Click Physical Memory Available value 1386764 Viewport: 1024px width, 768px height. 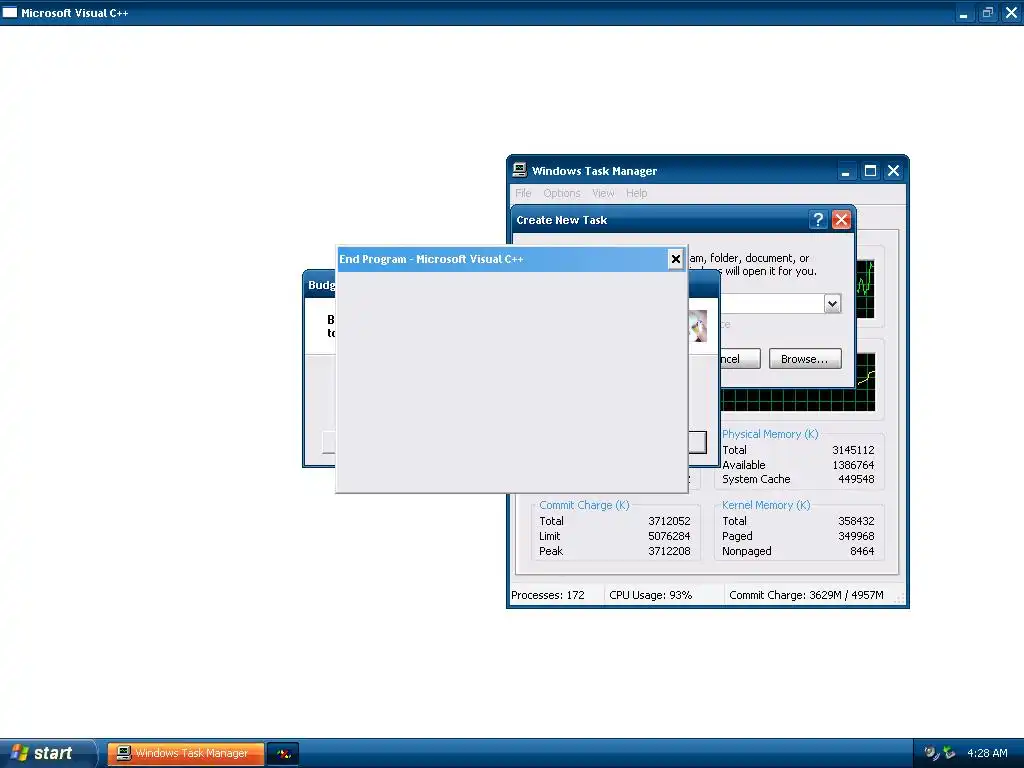(x=853, y=465)
